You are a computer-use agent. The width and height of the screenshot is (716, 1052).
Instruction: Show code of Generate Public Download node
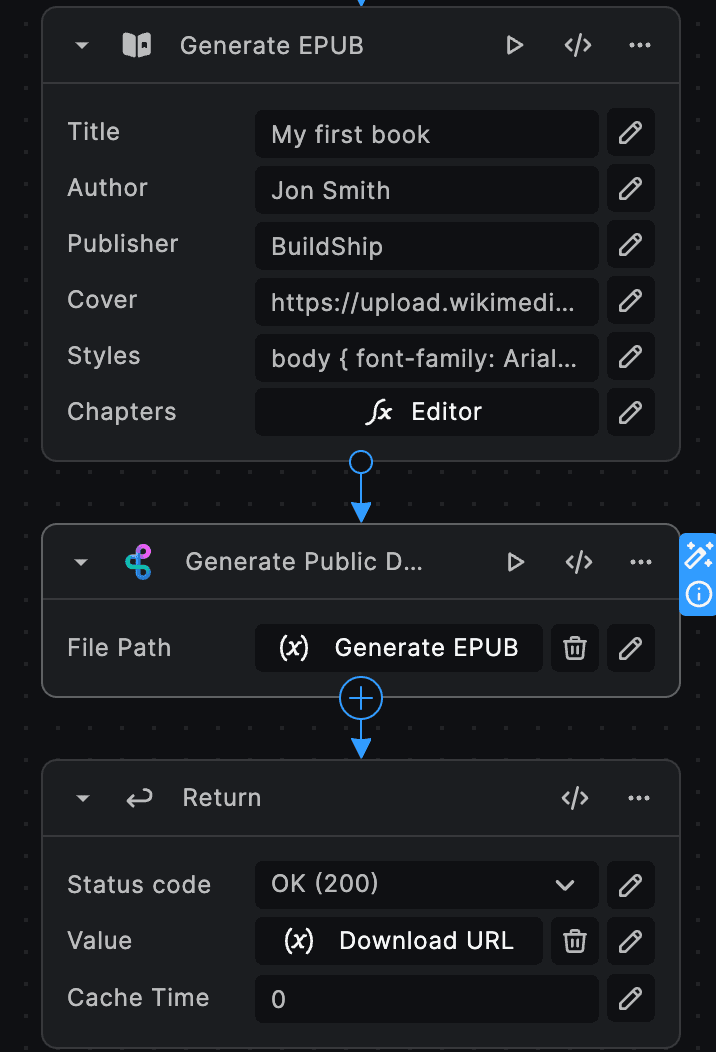[x=579, y=562]
